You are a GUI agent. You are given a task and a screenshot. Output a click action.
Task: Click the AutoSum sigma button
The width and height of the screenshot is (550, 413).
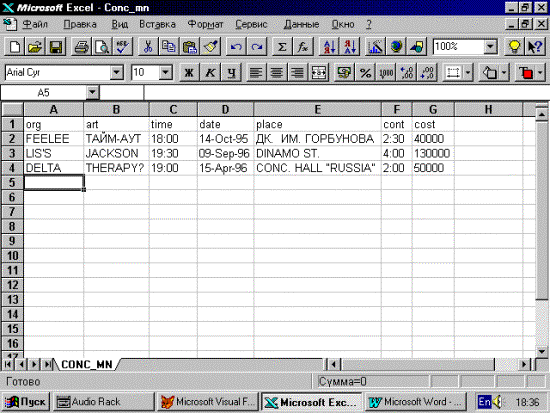pos(282,47)
